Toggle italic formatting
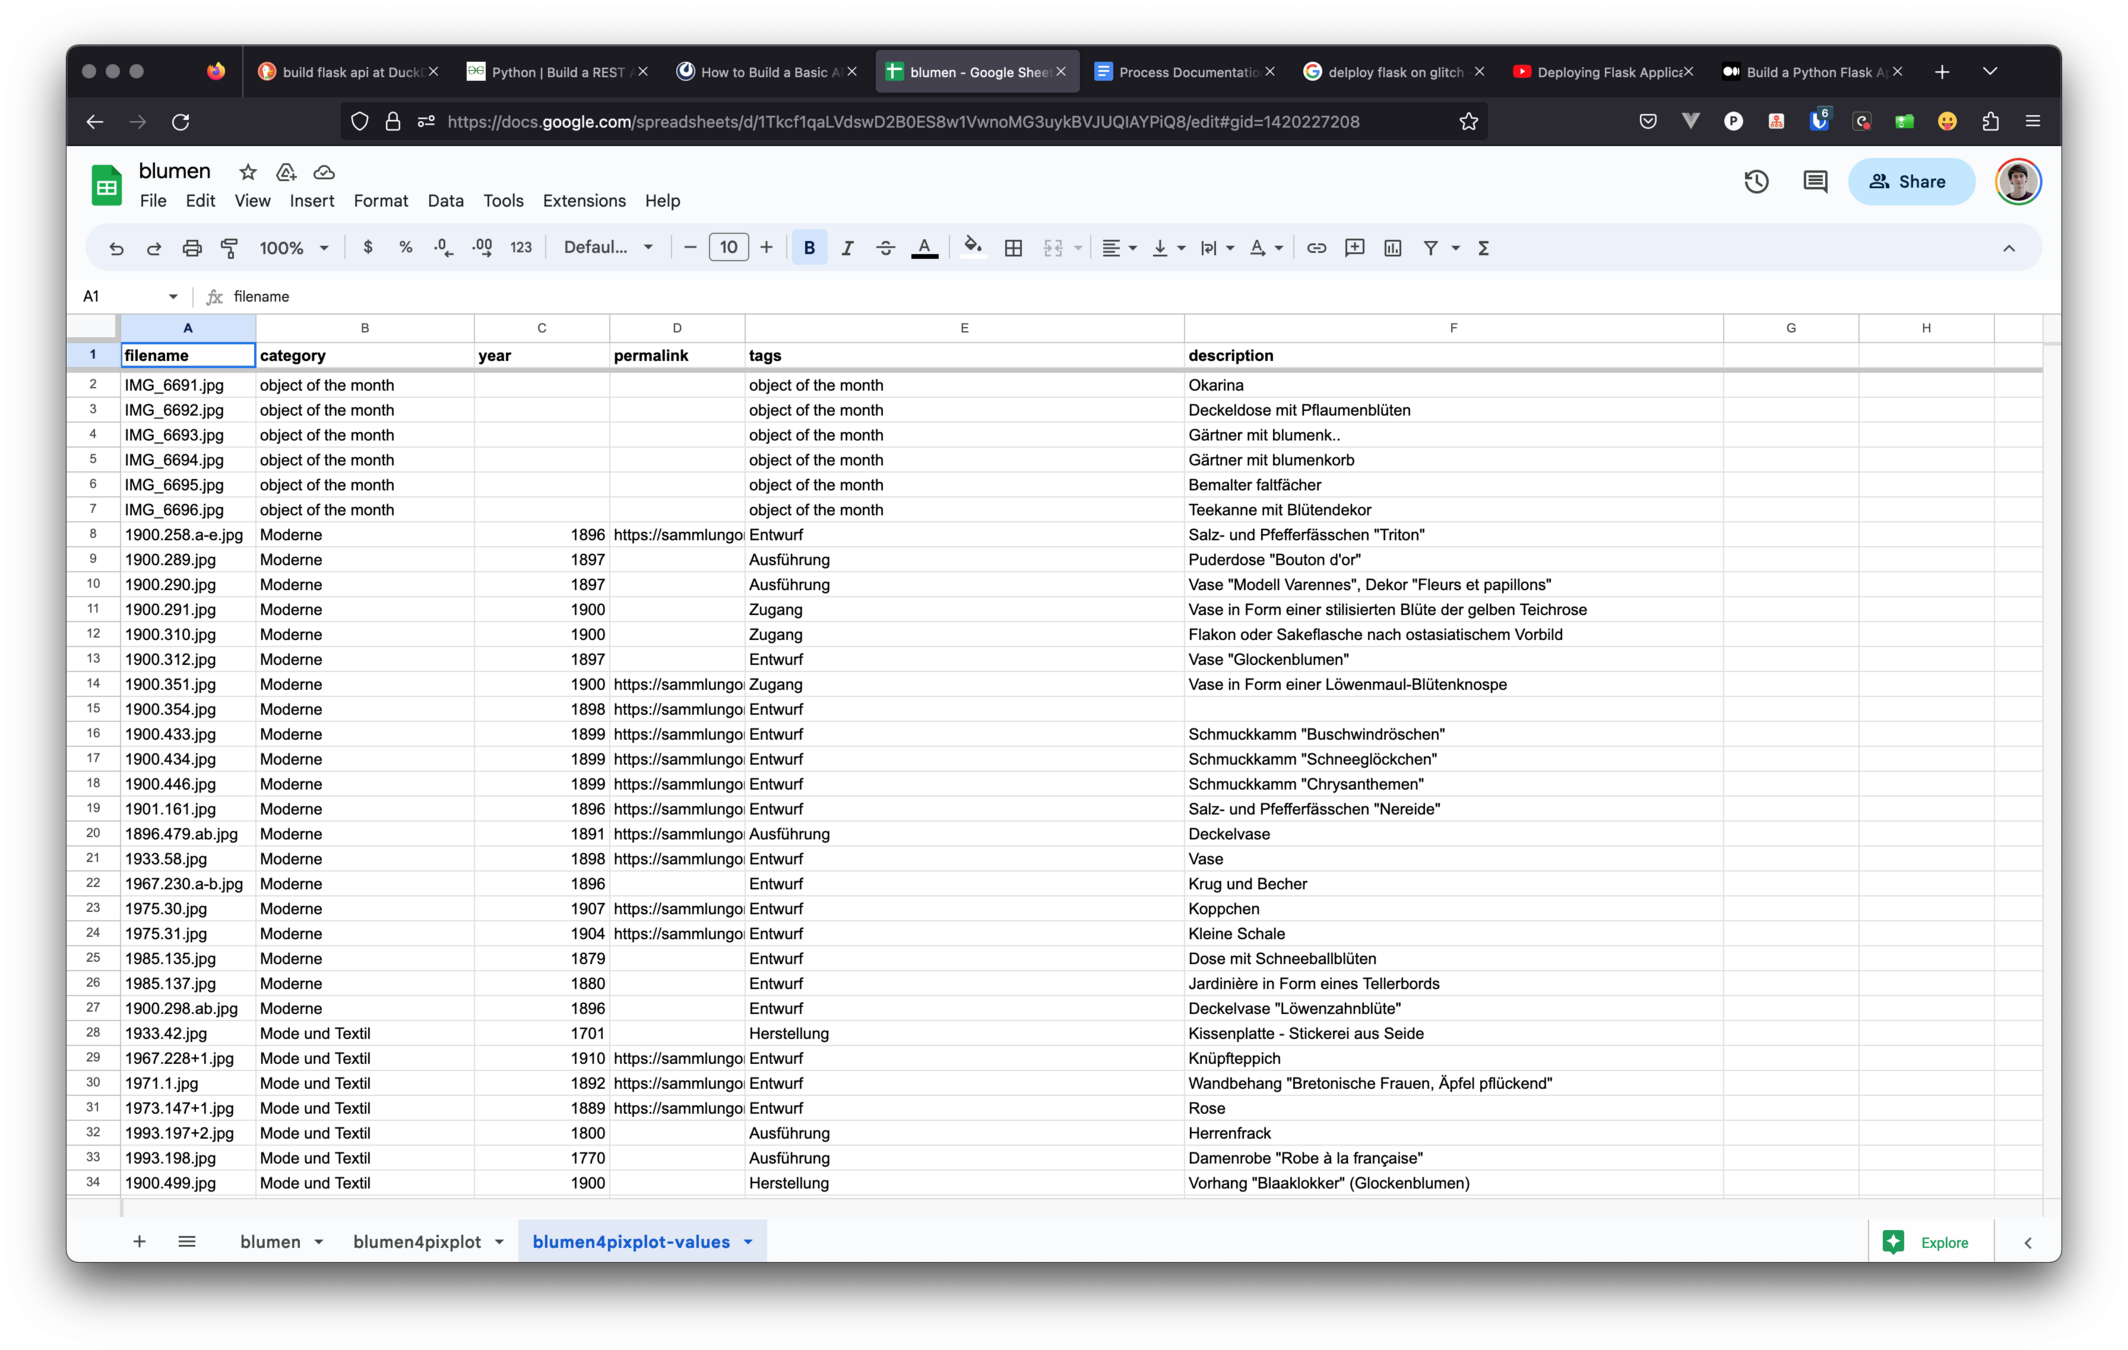The height and width of the screenshot is (1350, 2128). (847, 248)
